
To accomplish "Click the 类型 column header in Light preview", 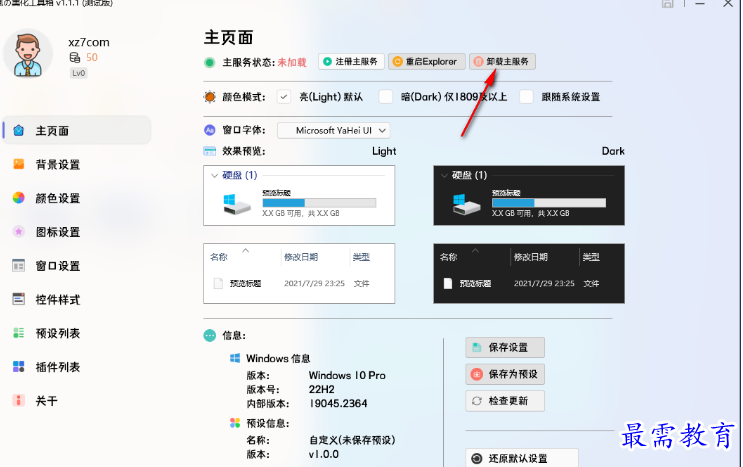I will click(361, 257).
